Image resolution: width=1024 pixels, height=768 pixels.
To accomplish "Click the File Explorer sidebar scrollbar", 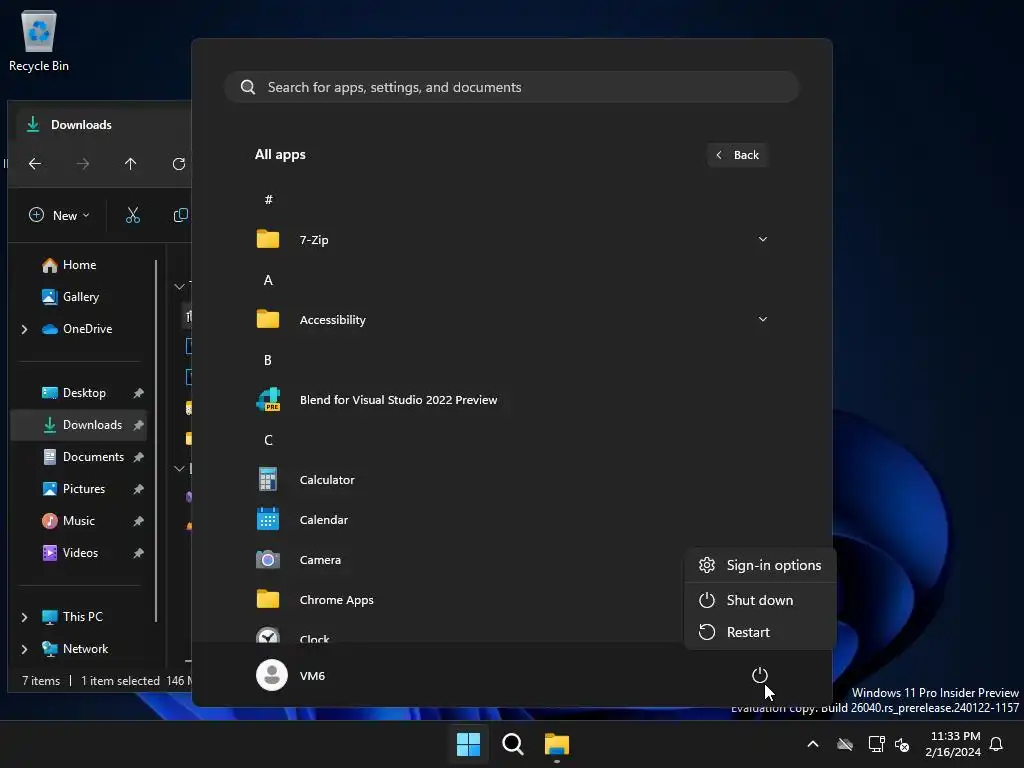I will point(156,441).
